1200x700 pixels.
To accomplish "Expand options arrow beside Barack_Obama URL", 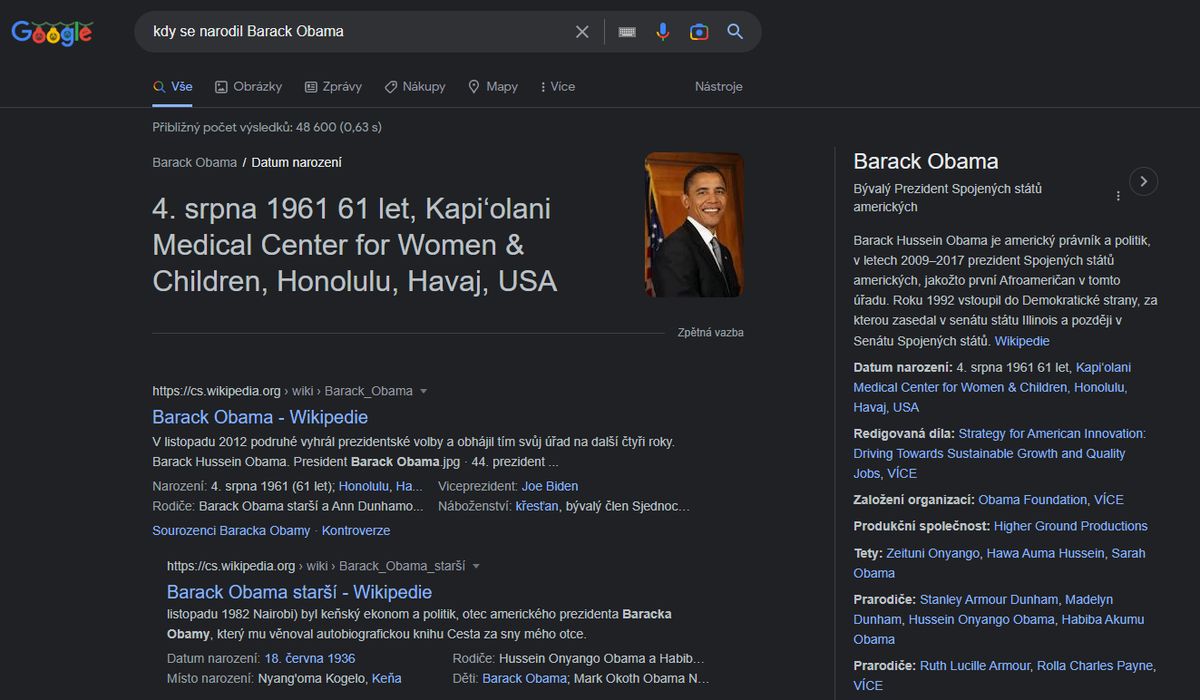I will (x=423, y=391).
